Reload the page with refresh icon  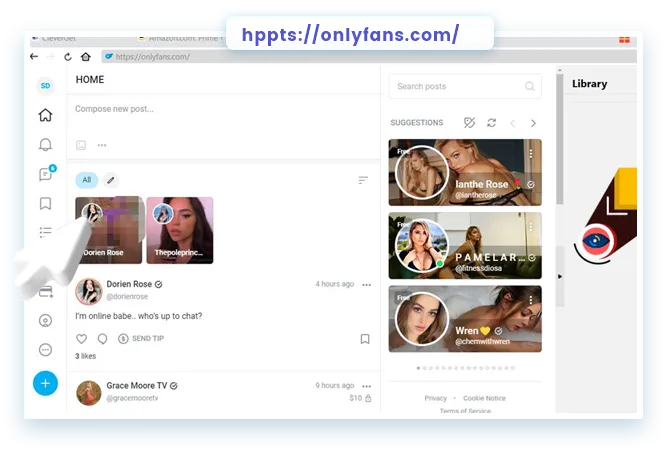click(x=68, y=57)
